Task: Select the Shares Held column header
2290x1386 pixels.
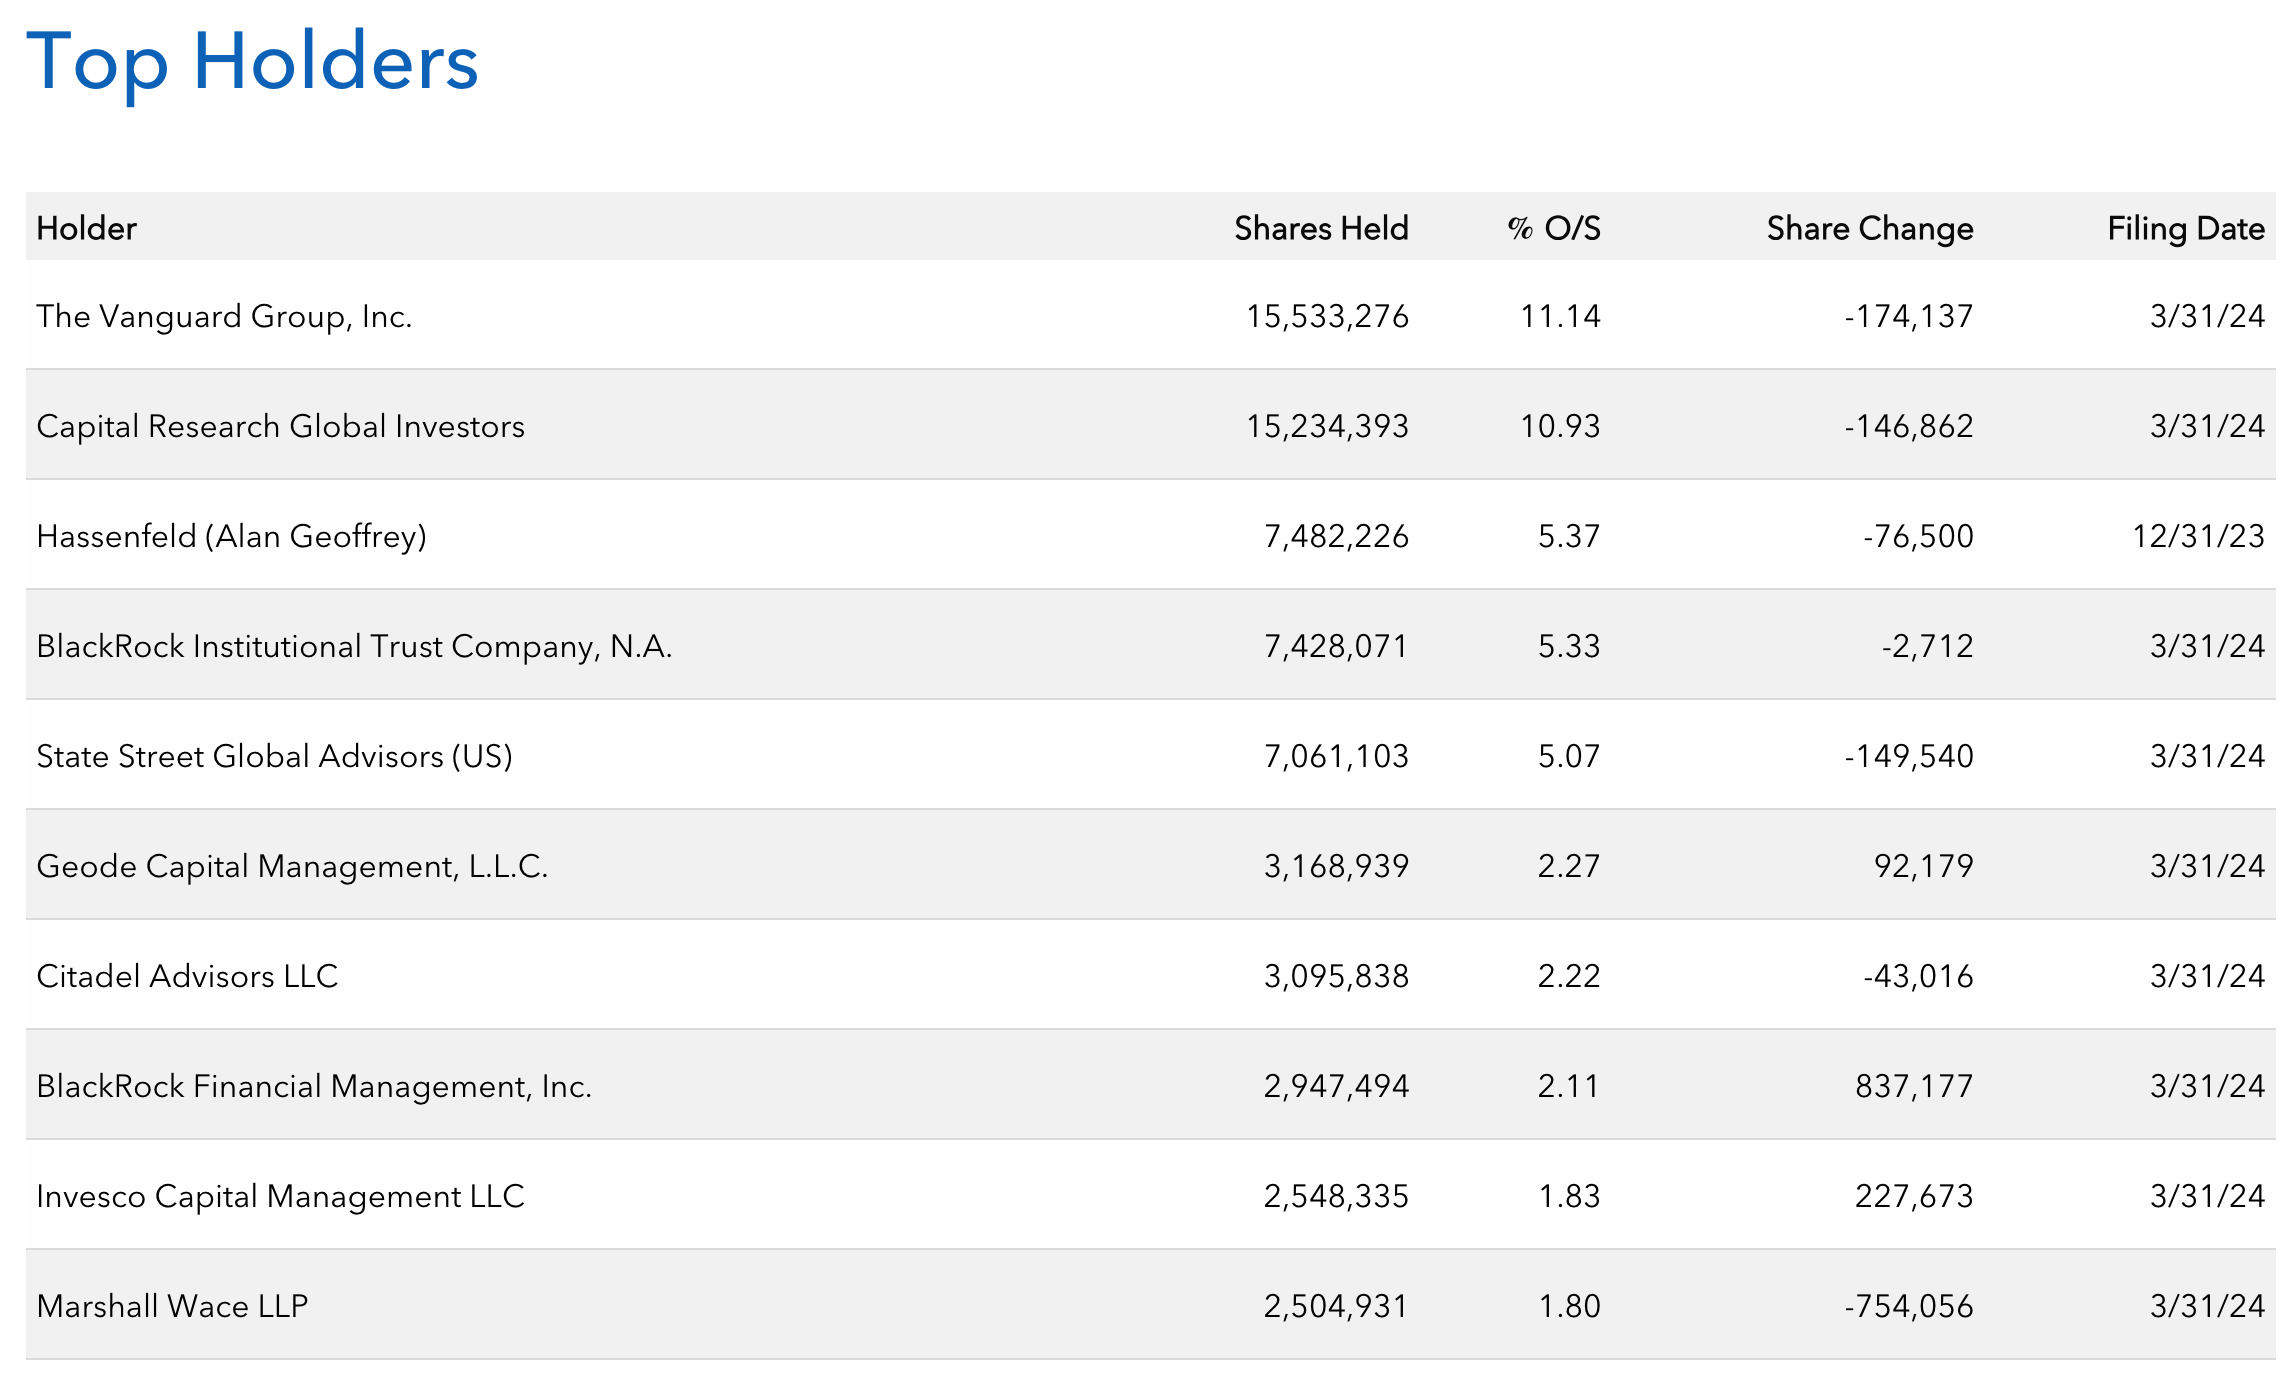Action: click(1321, 228)
